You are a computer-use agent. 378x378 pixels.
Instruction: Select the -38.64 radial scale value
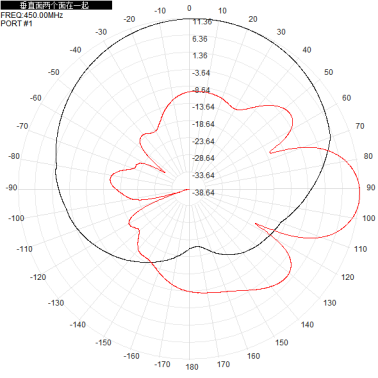203,193
